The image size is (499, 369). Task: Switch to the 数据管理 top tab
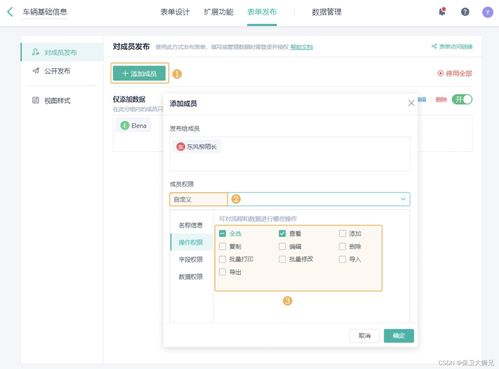point(326,12)
